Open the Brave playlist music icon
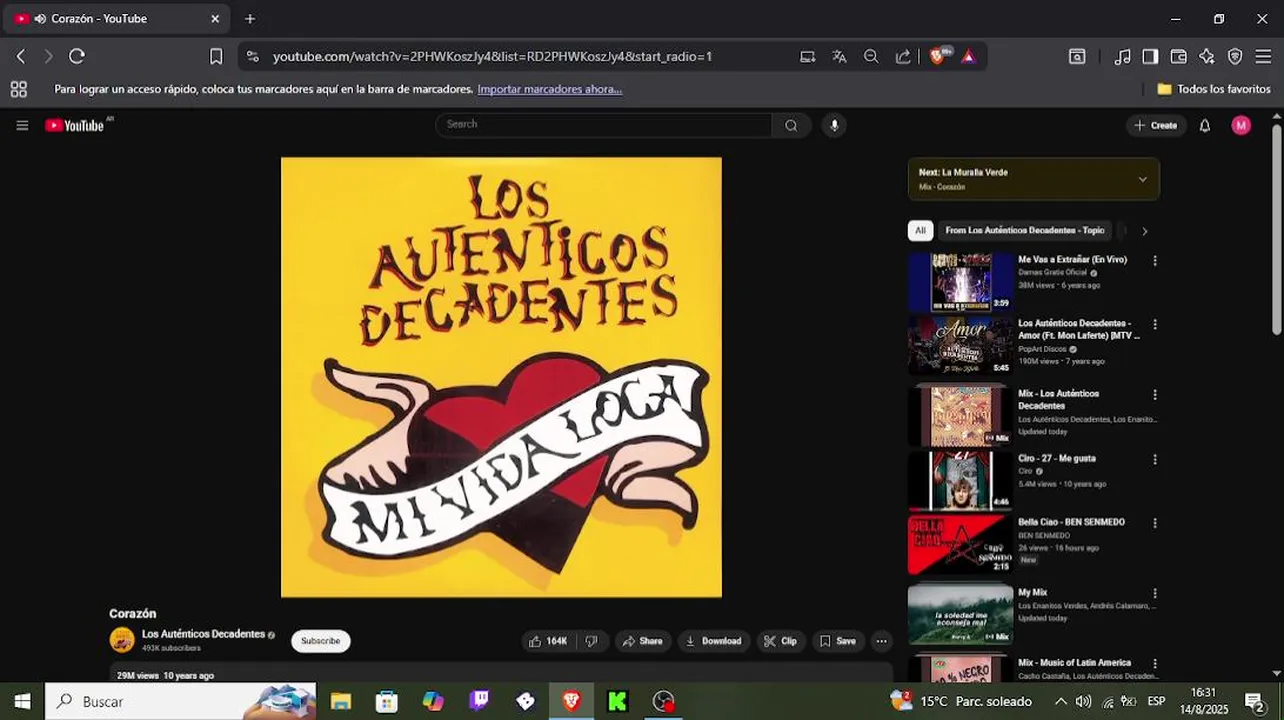1284x720 pixels. [1123, 57]
